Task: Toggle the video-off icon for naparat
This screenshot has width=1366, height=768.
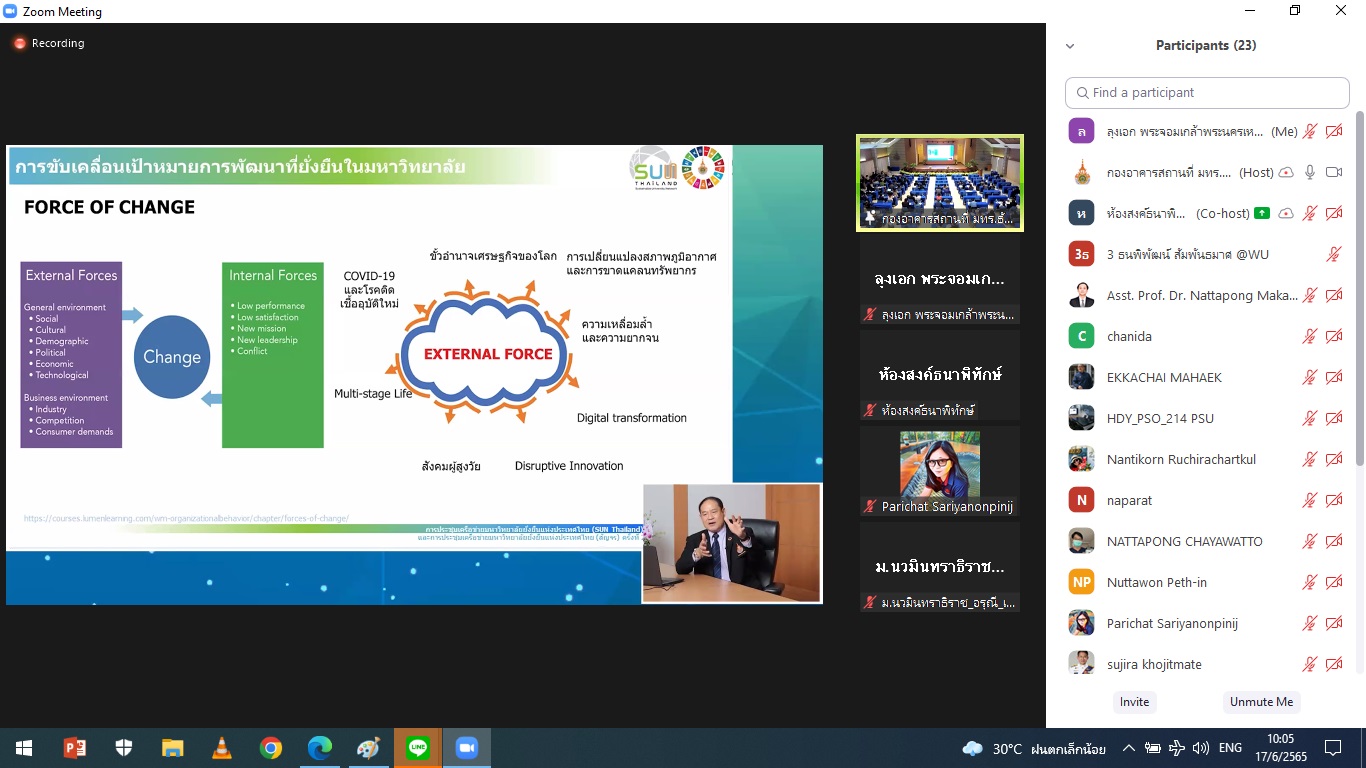Action: 1333,500
